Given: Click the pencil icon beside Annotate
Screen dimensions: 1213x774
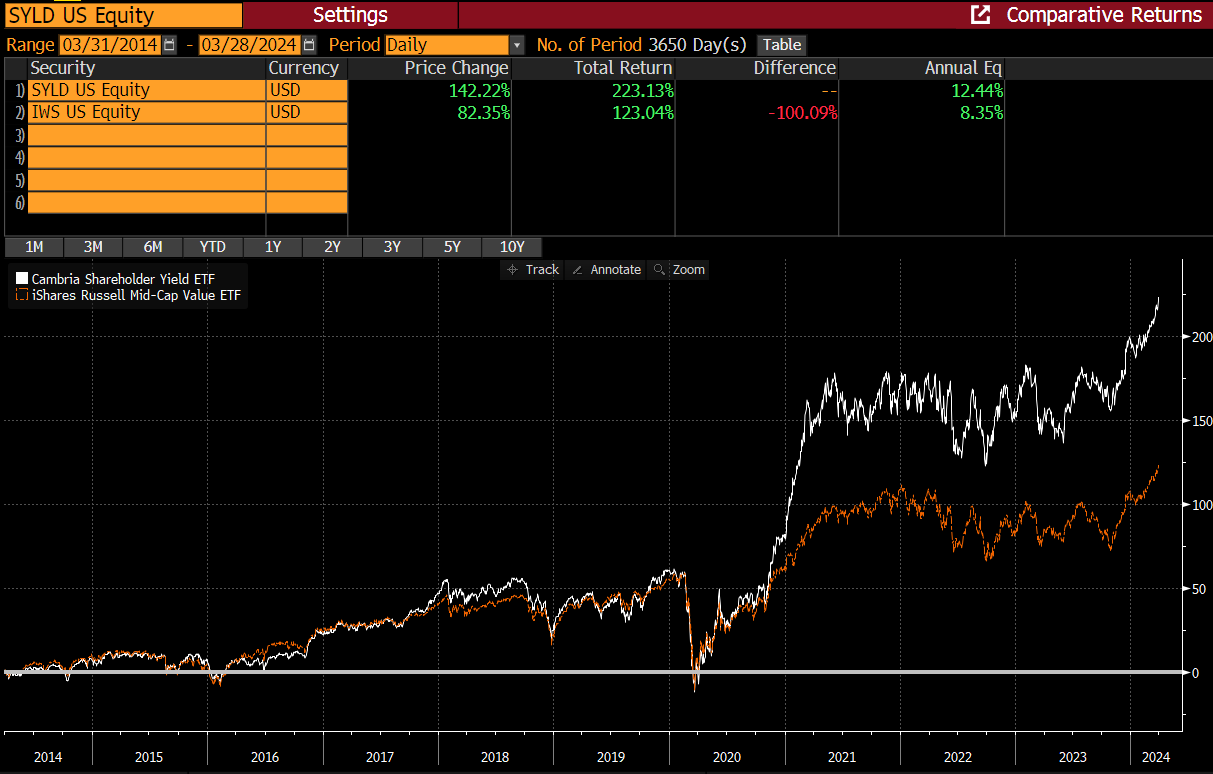Looking at the screenshot, I should [x=577, y=269].
